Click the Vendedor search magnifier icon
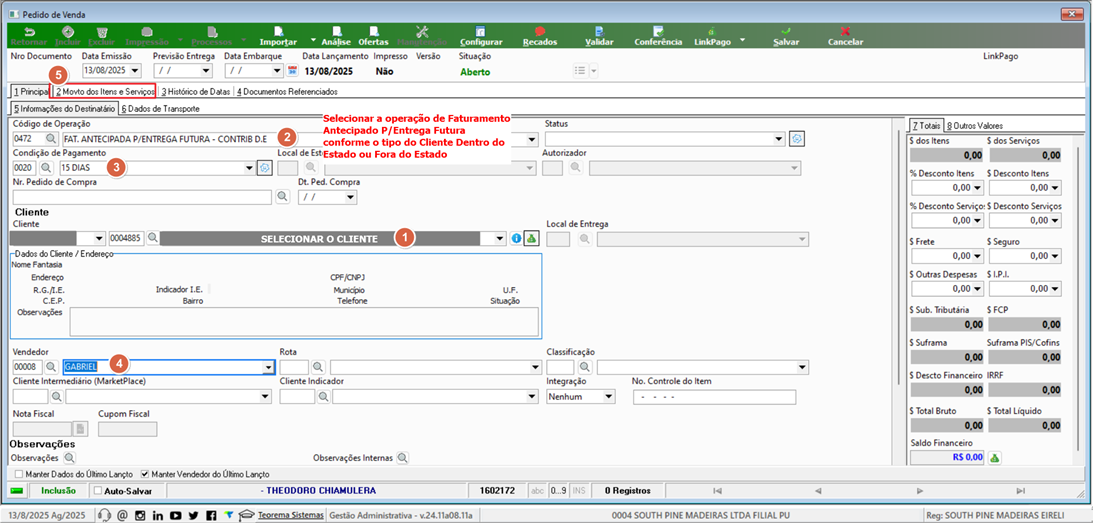The image size is (1093, 523). (x=53, y=367)
